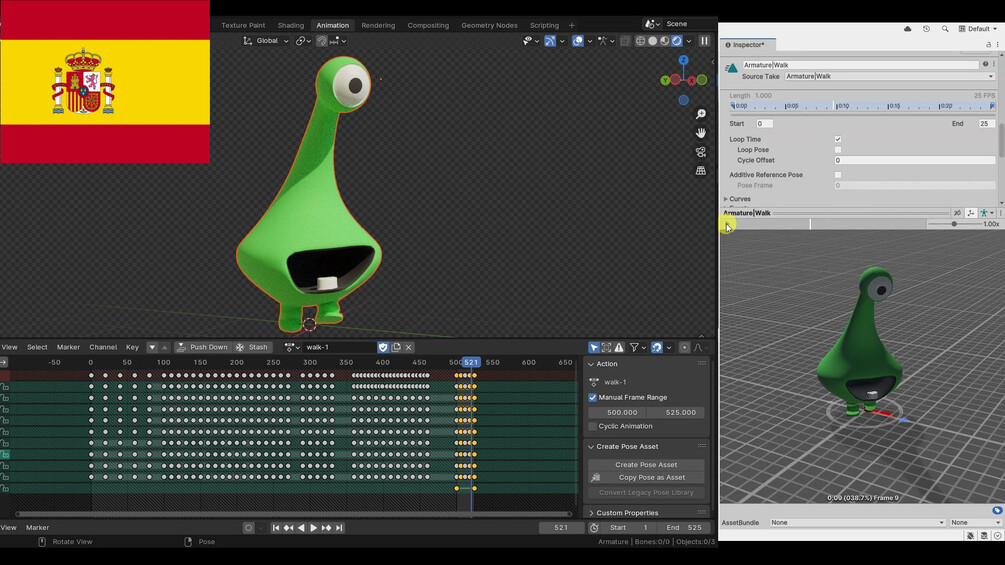
Task: Switch to the Texture Paint workspace tab
Action: point(243,25)
